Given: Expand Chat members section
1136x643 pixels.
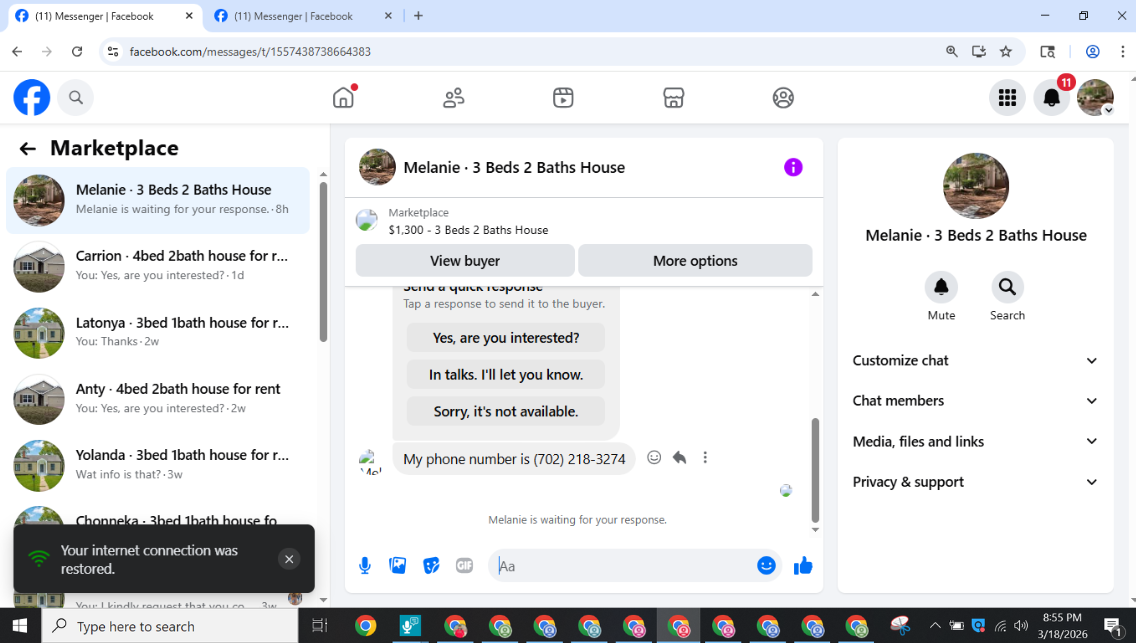Looking at the screenshot, I should pos(975,401).
